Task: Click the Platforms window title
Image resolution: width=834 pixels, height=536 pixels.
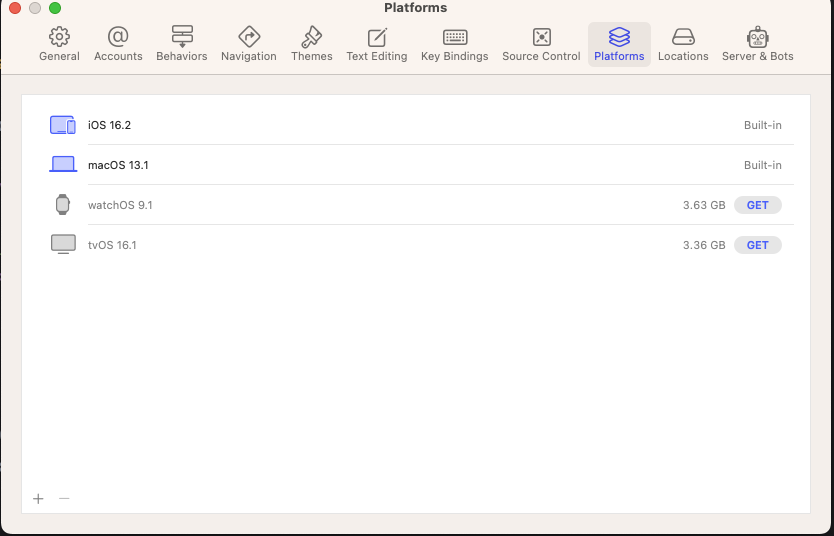Action: click(415, 8)
